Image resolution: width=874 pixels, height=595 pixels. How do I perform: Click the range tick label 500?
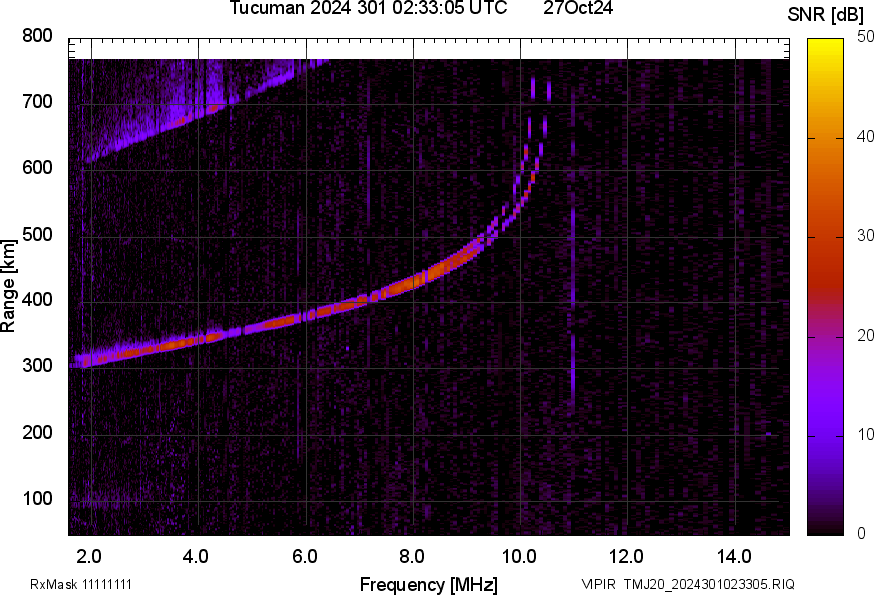pos(37,234)
